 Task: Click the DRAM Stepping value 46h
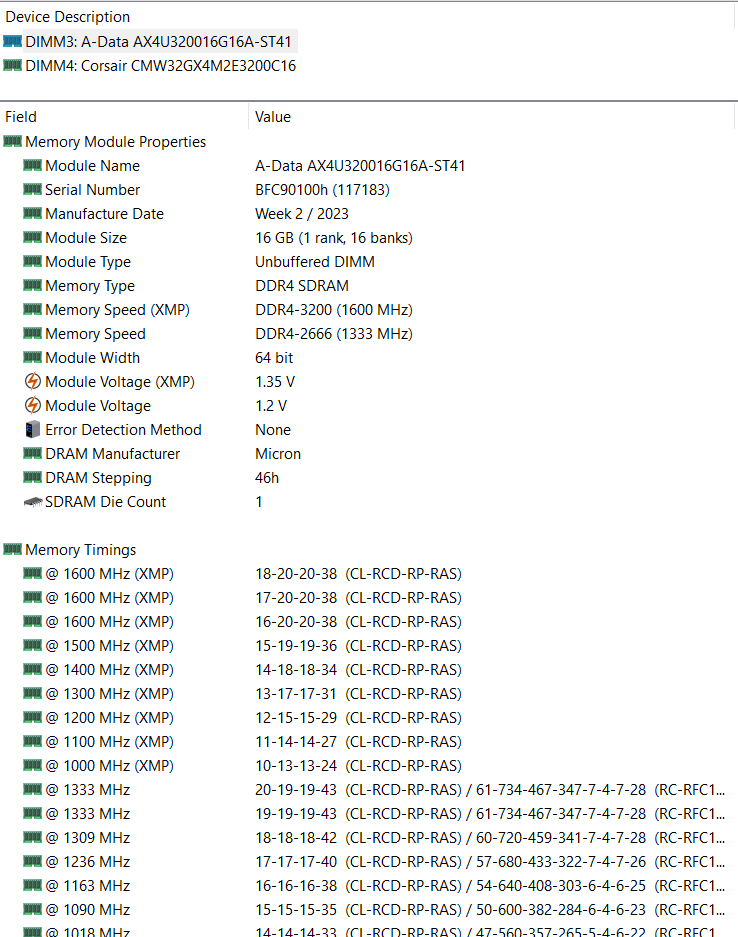tap(267, 477)
